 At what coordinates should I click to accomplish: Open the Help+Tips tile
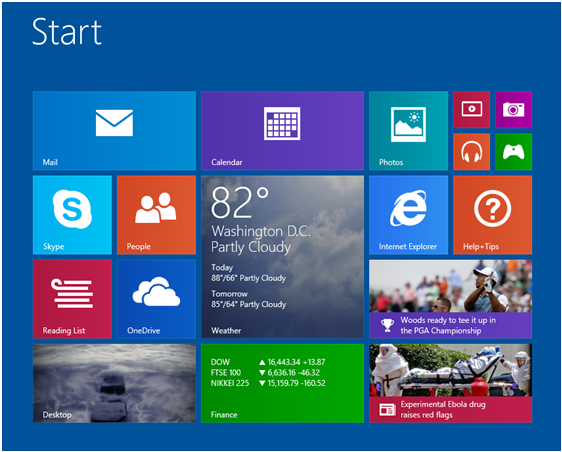click(492, 215)
